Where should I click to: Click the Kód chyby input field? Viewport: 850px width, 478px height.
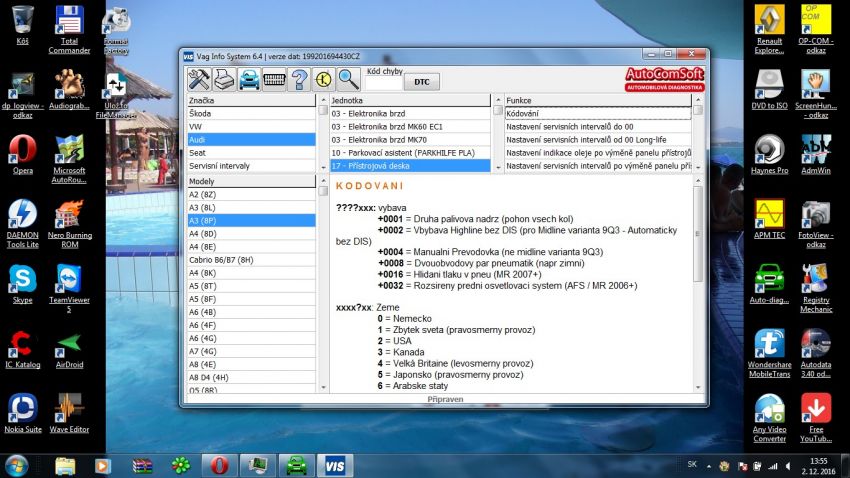click(x=383, y=82)
